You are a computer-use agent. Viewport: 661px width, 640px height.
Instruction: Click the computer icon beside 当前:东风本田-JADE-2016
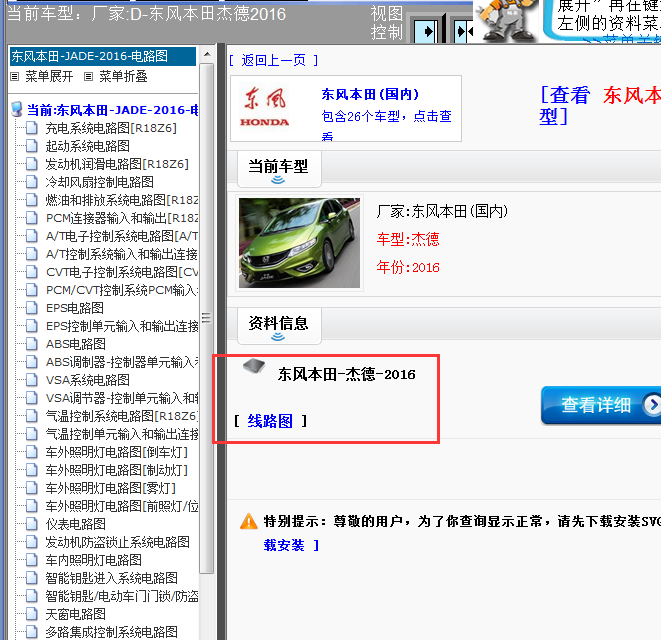pos(16,109)
